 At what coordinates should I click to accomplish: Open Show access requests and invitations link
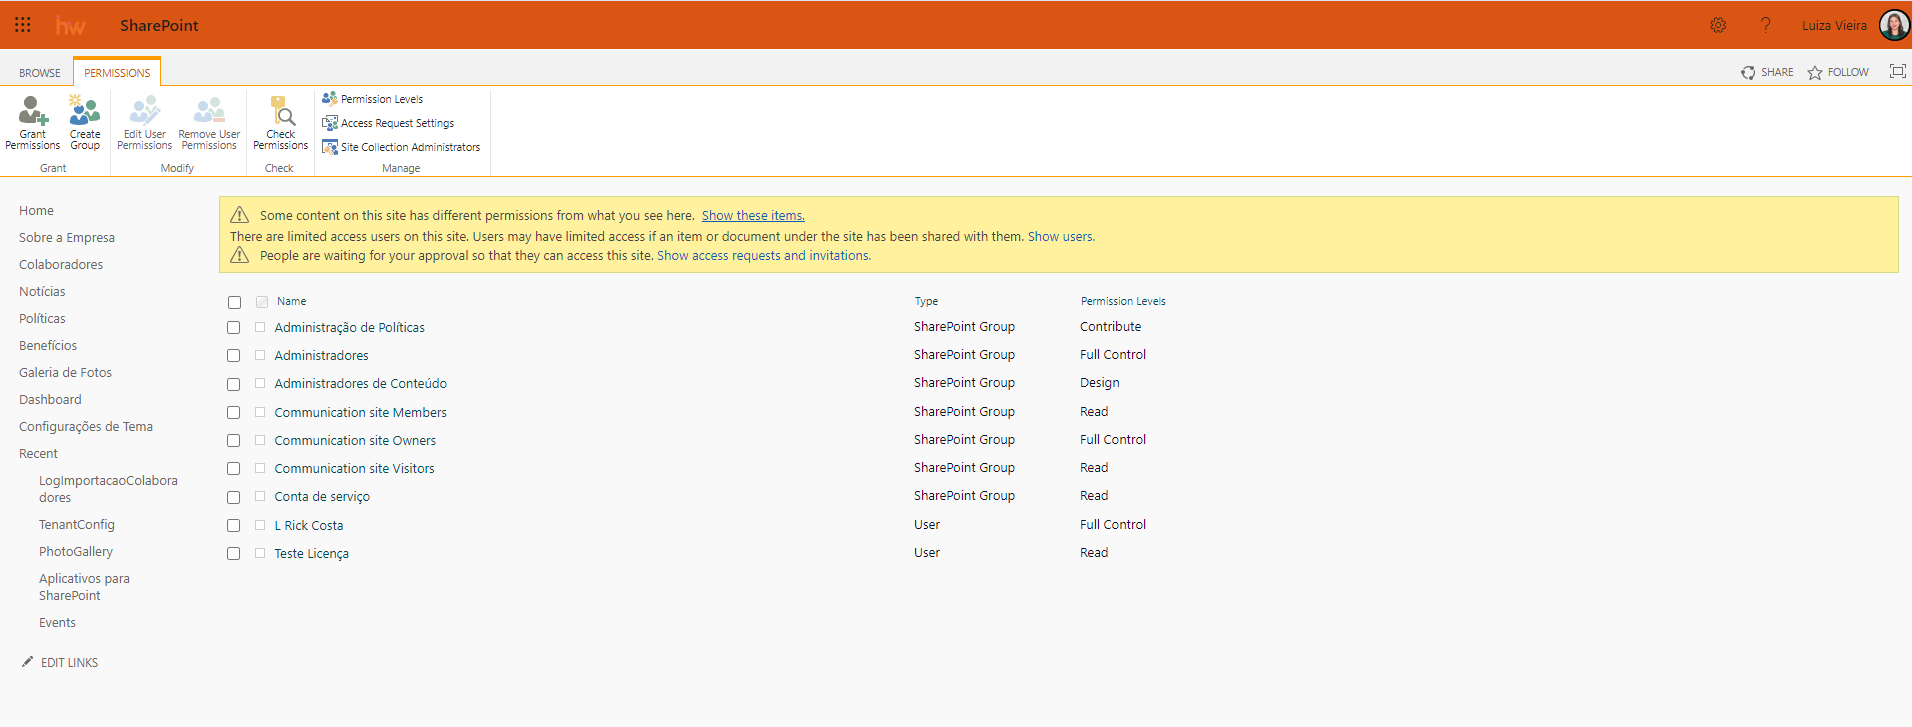click(763, 256)
